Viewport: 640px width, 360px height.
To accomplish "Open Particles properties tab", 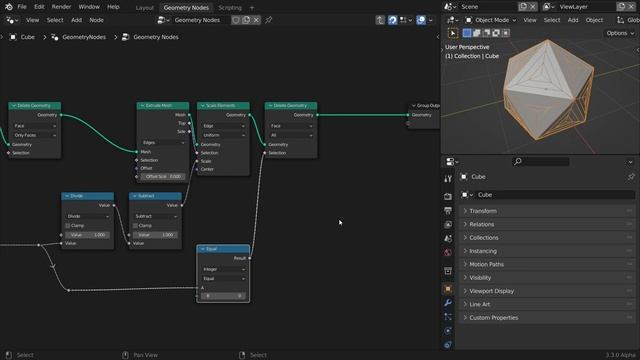I will [448, 317].
